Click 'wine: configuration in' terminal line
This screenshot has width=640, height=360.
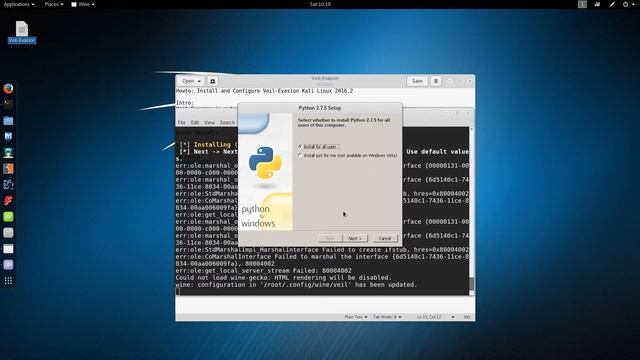point(296,284)
